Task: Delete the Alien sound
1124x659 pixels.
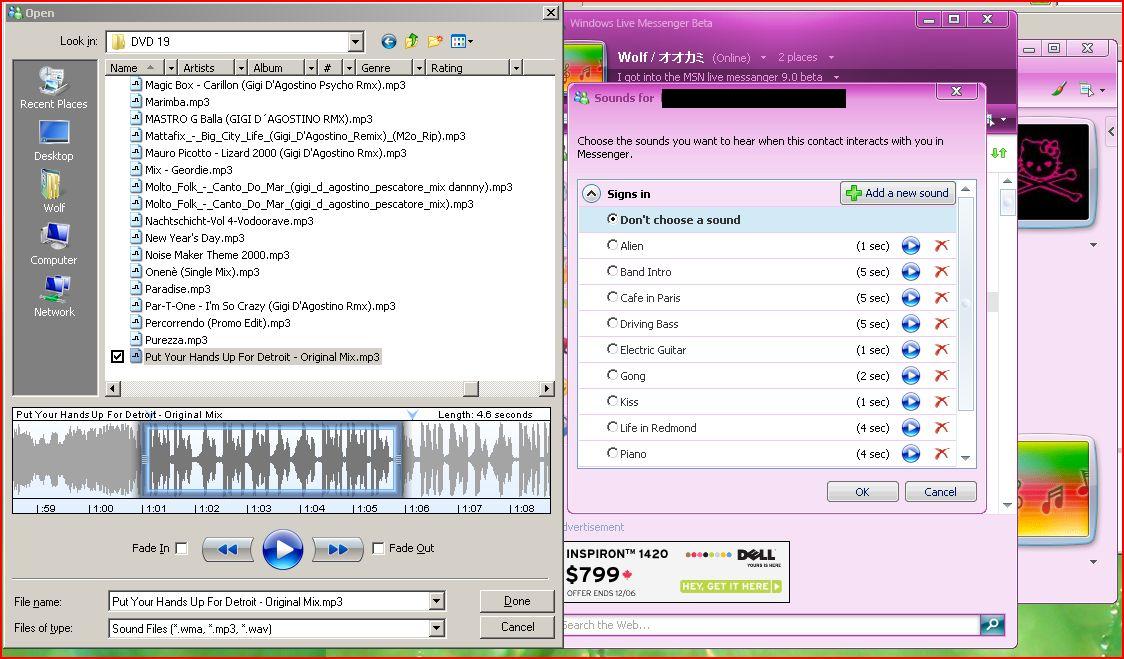Action: coord(941,246)
